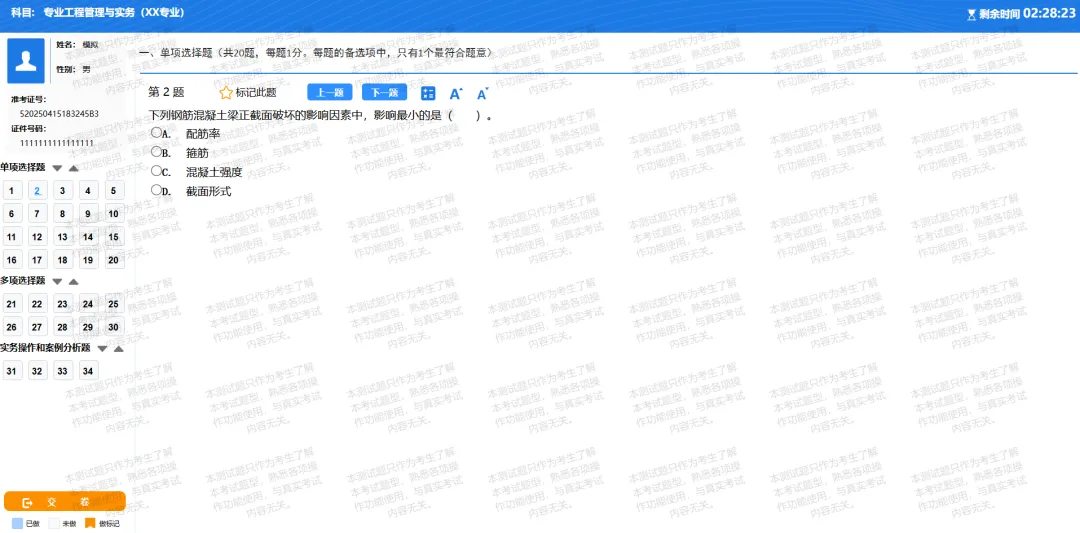Screen dimensions: 1080x533
Task: Jump to multiple-choice question 22
Action: [x=37, y=304]
